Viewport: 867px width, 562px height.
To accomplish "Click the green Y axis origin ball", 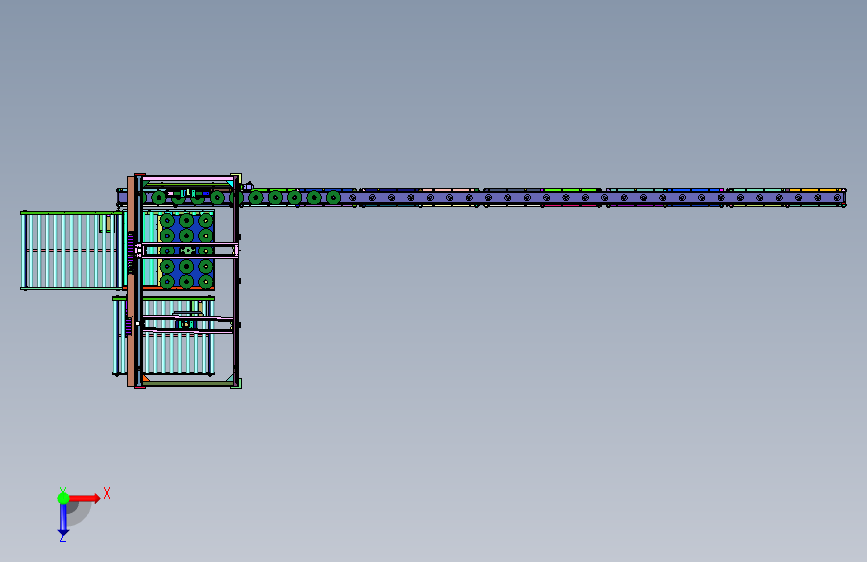I will (63, 498).
